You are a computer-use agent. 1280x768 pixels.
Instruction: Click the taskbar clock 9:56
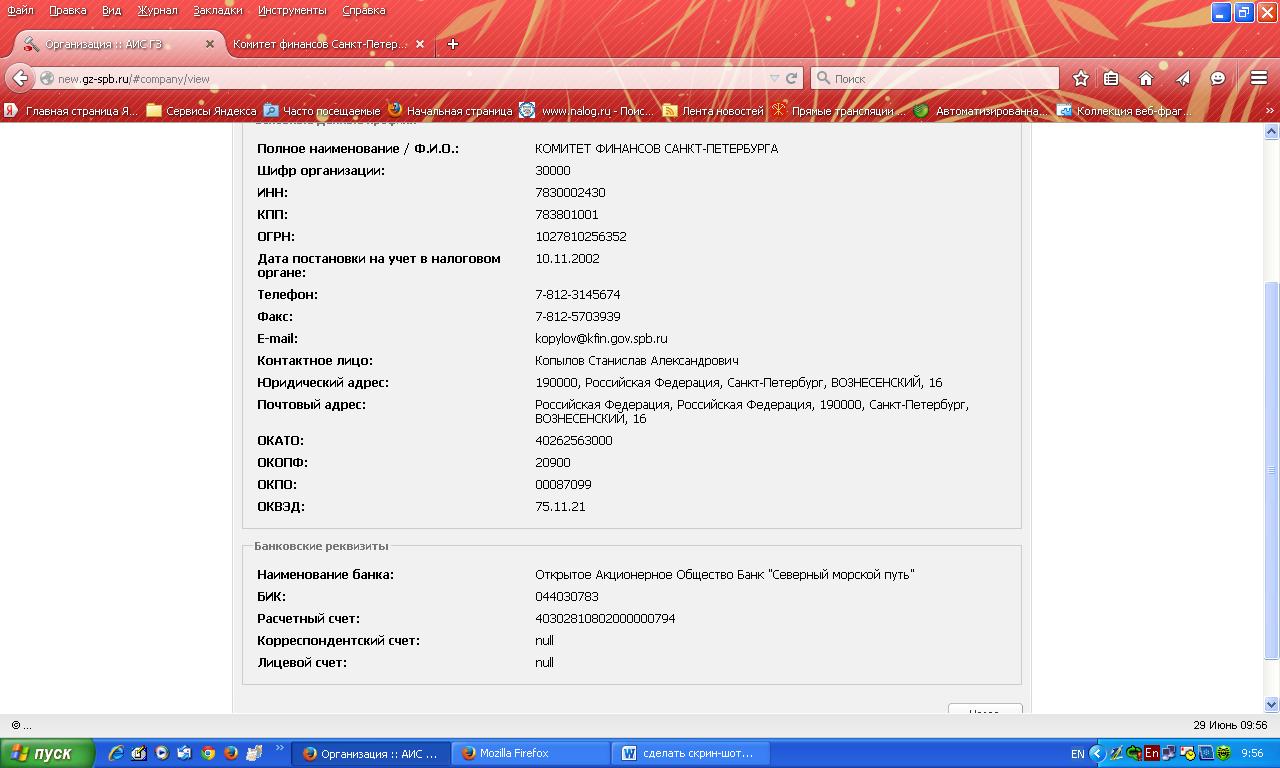(x=1252, y=753)
